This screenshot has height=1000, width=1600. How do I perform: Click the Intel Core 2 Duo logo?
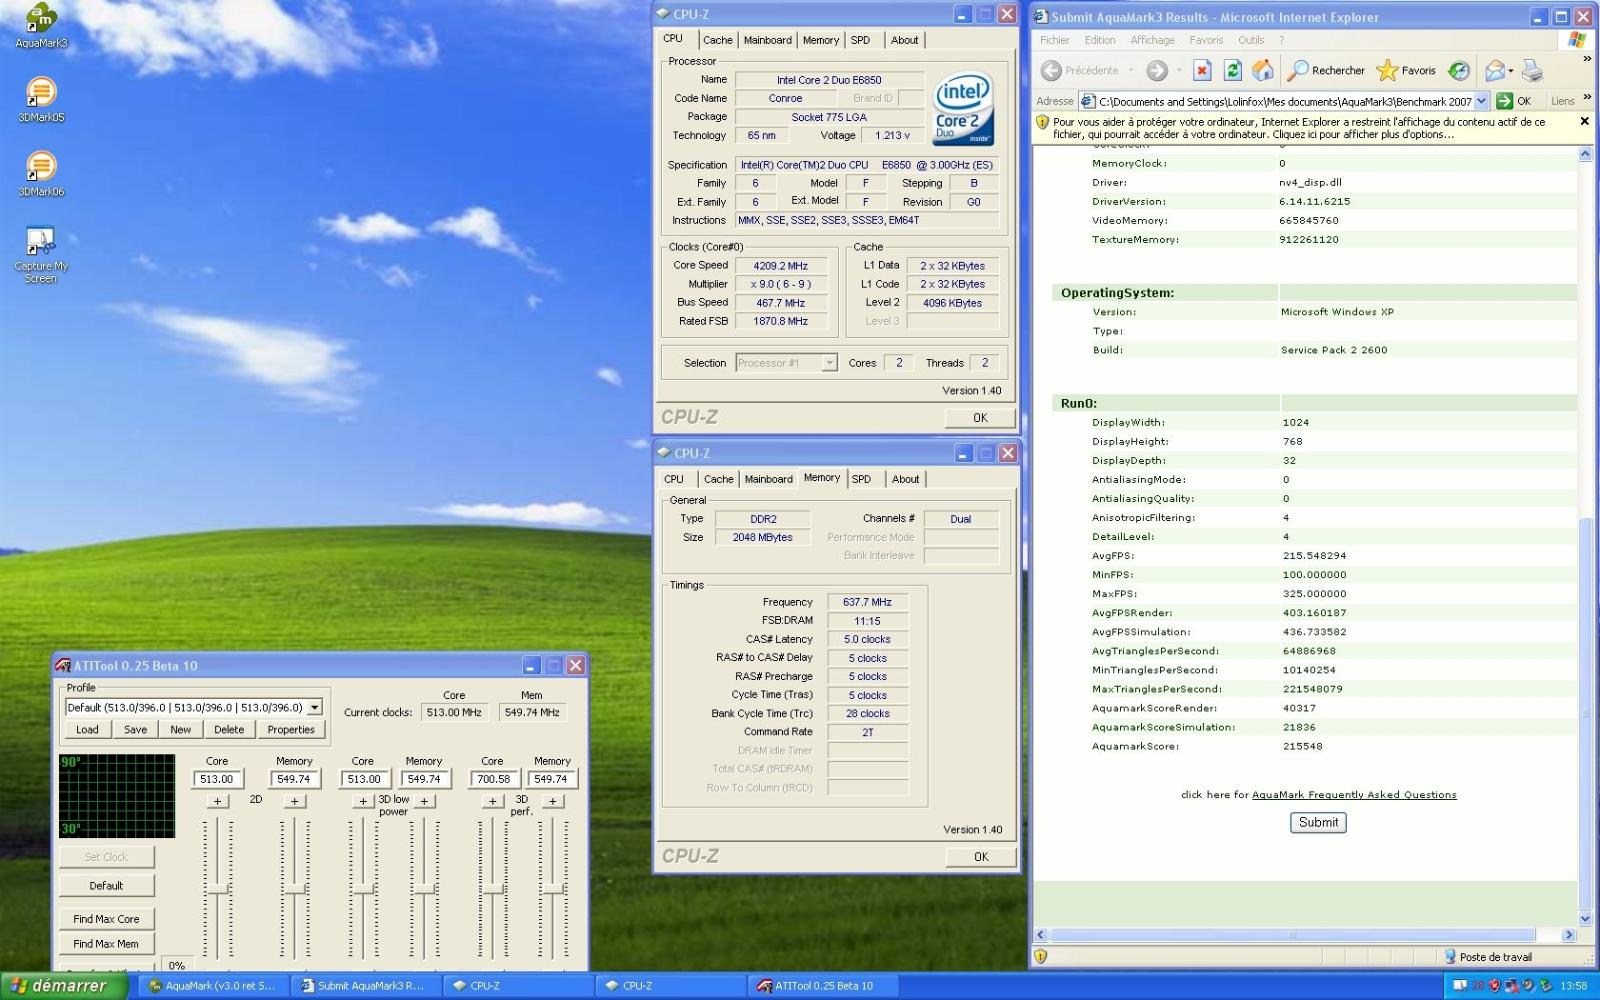pos(962,108)
